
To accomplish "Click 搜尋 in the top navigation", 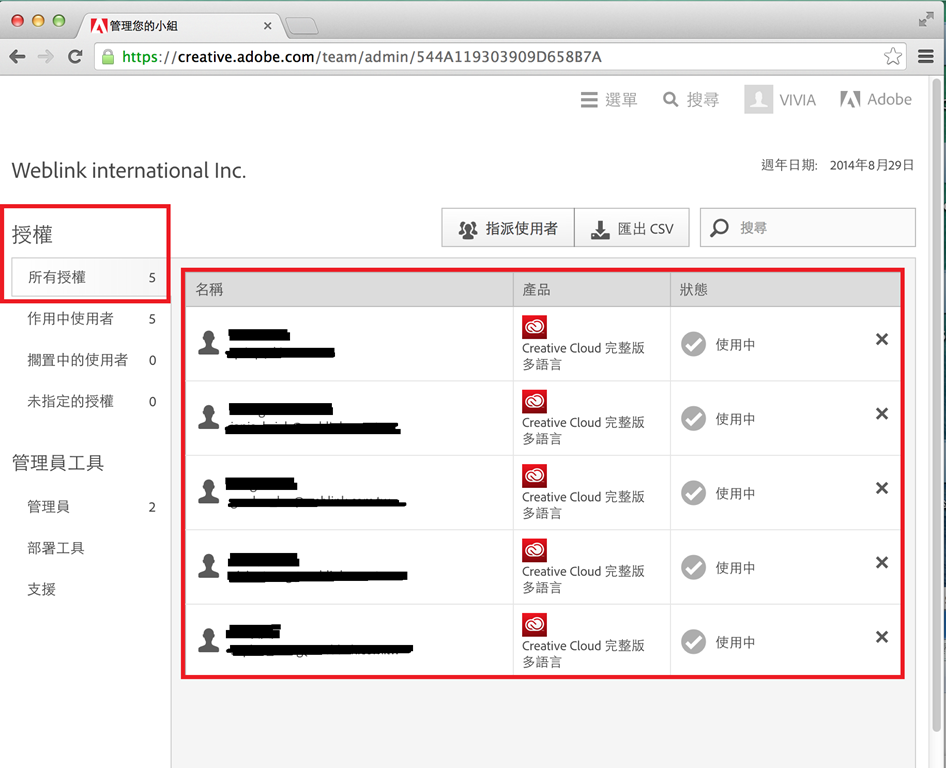I will 691,100.
